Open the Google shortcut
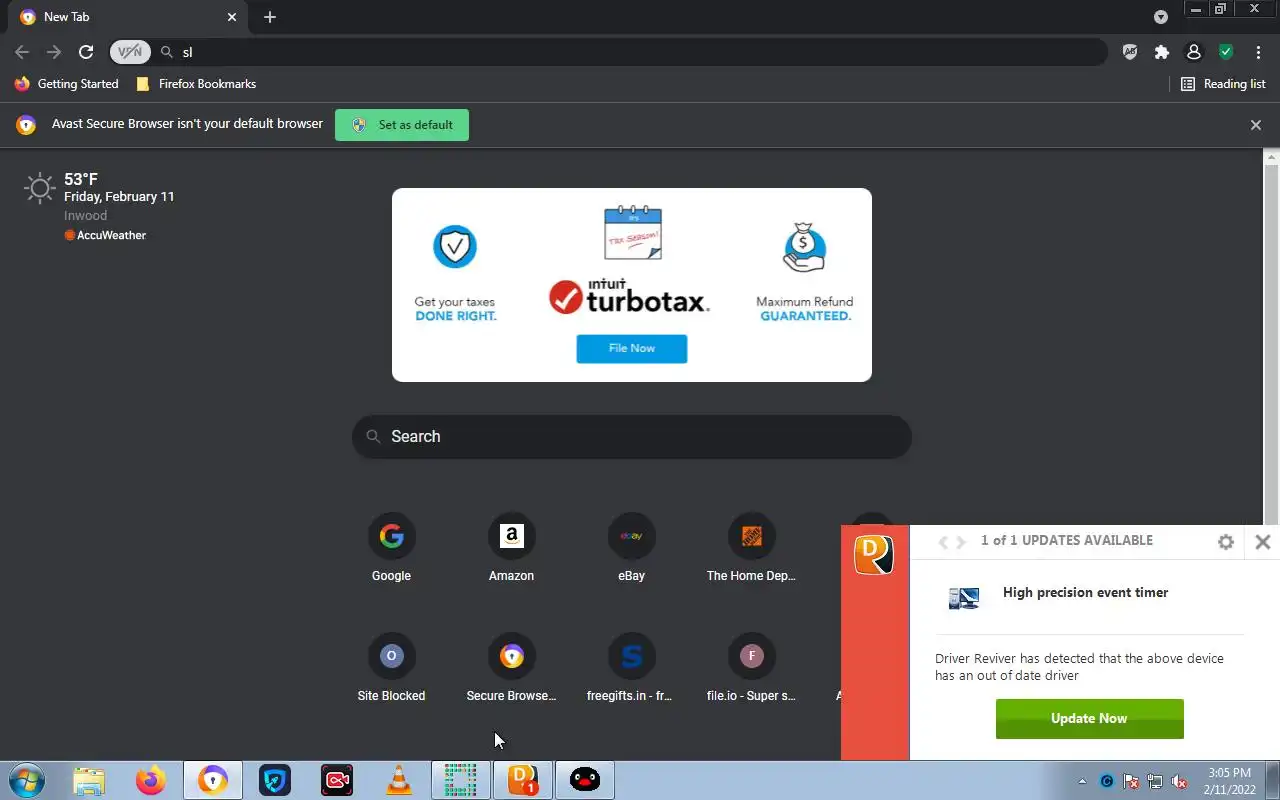This screenshot has height=800, width=1280. pos(391,548)
